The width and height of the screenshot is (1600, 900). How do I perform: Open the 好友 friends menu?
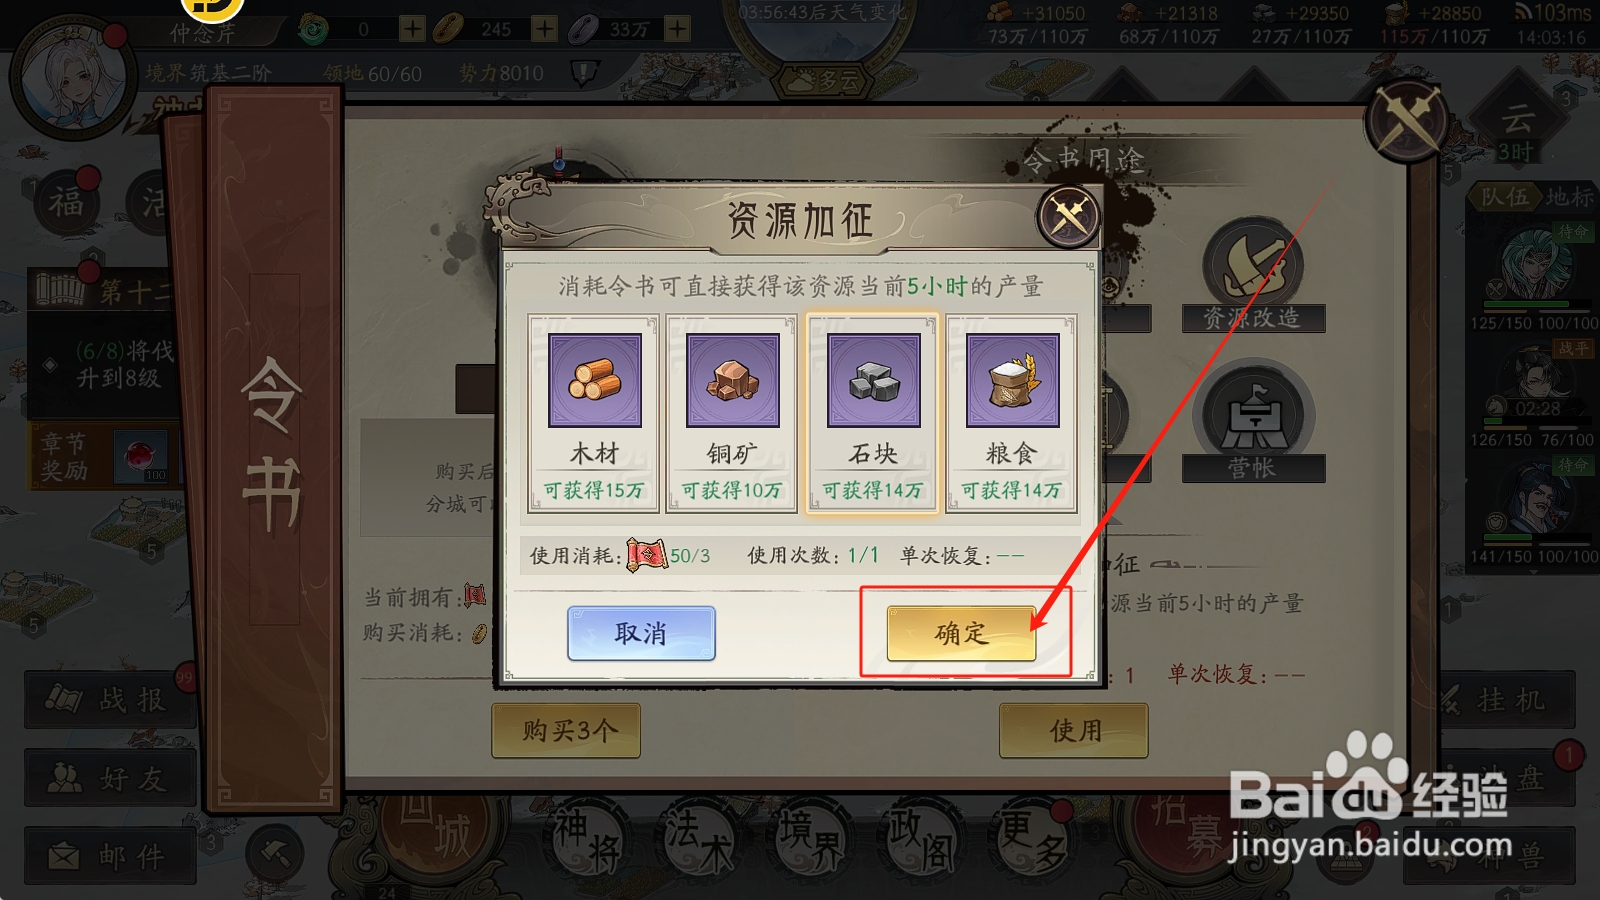(110, 777)
